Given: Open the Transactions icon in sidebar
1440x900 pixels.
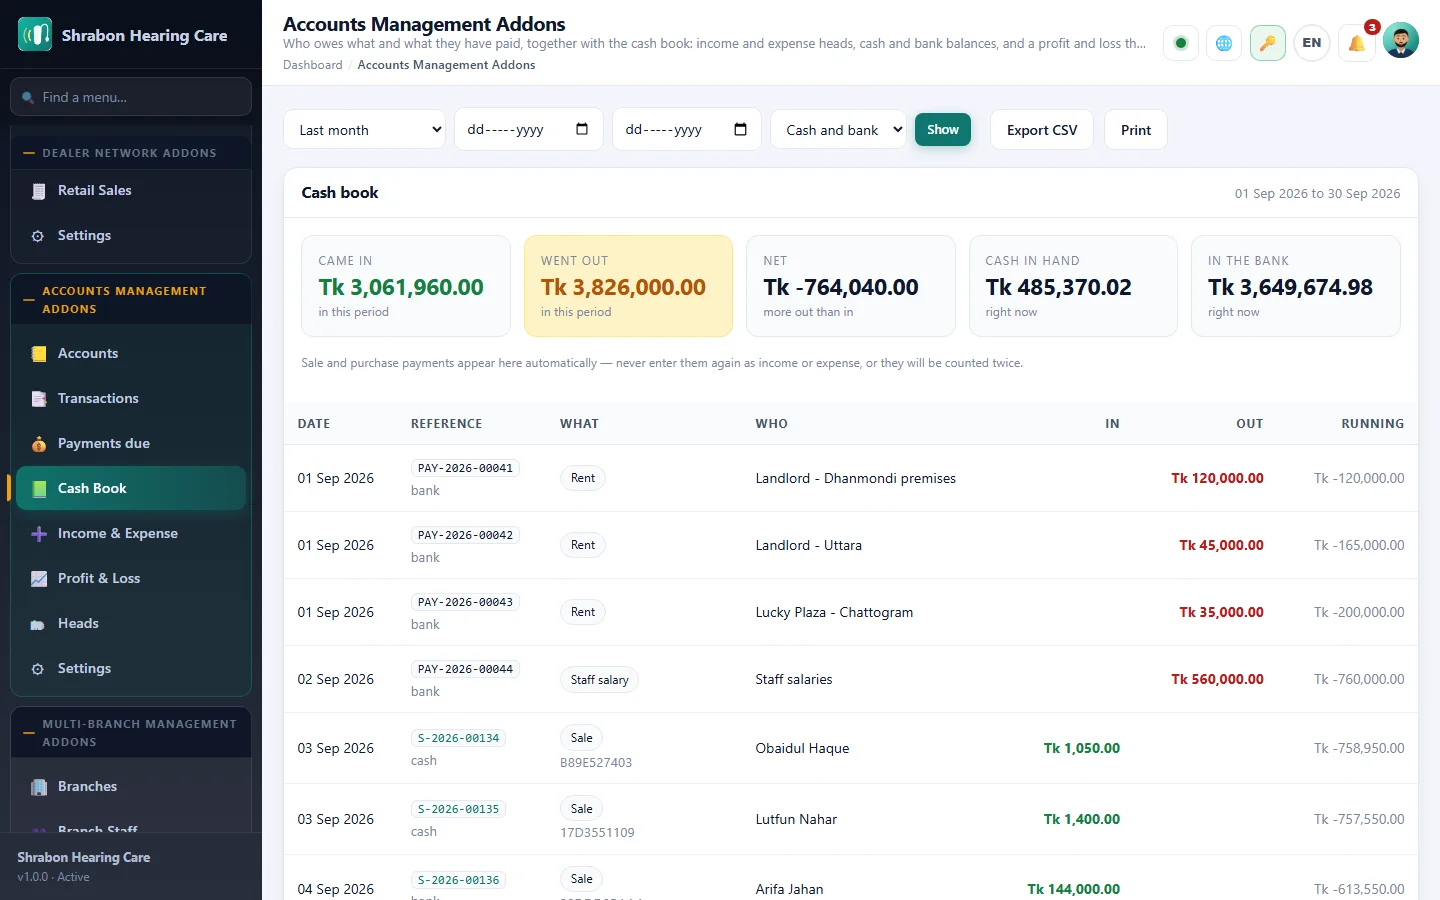Looking at the screenshot, I should pos(39,398).
